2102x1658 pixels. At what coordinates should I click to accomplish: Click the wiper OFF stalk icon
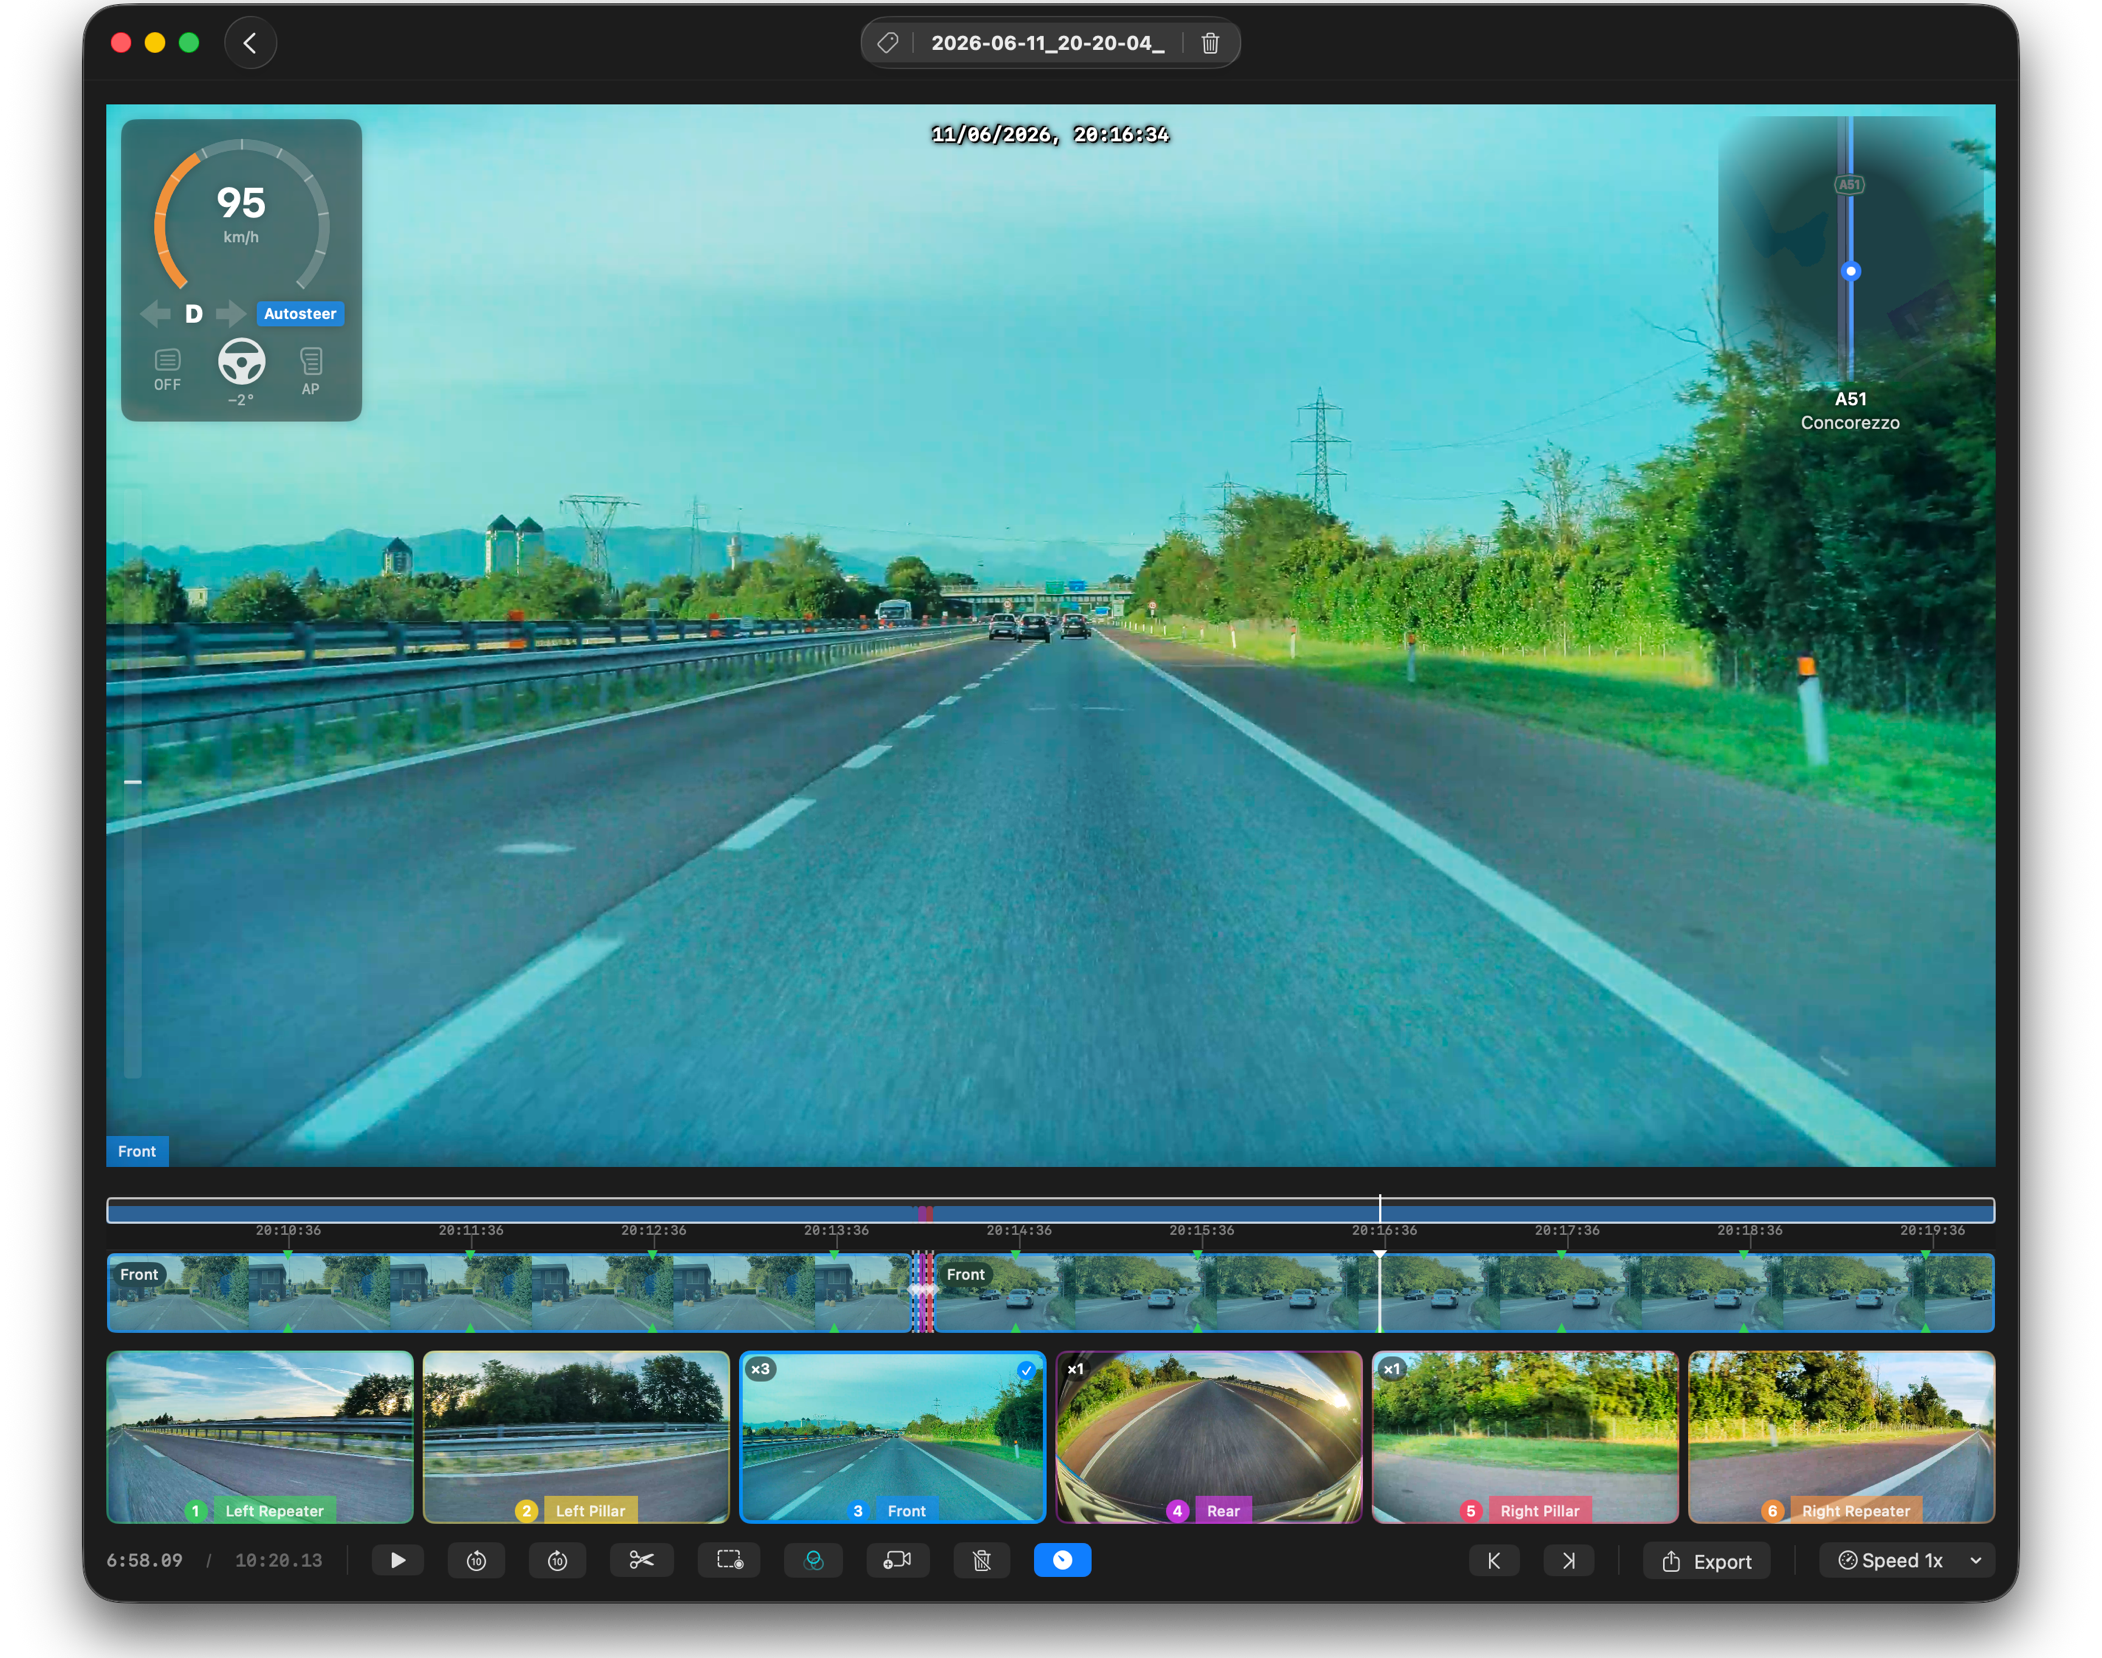pos(167,369)
